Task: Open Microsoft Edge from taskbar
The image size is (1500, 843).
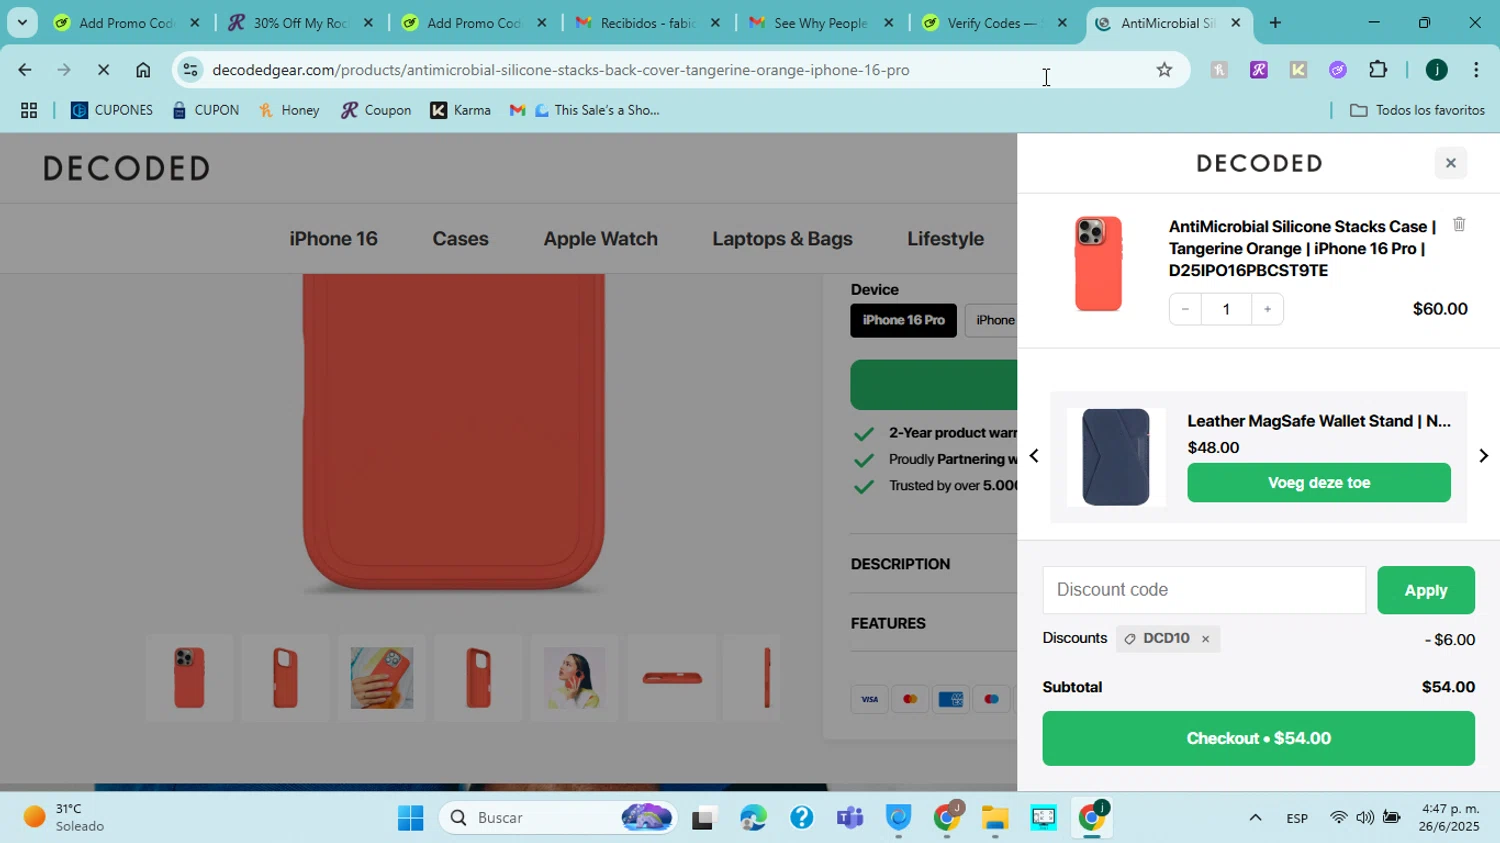Action: [752, 818]
